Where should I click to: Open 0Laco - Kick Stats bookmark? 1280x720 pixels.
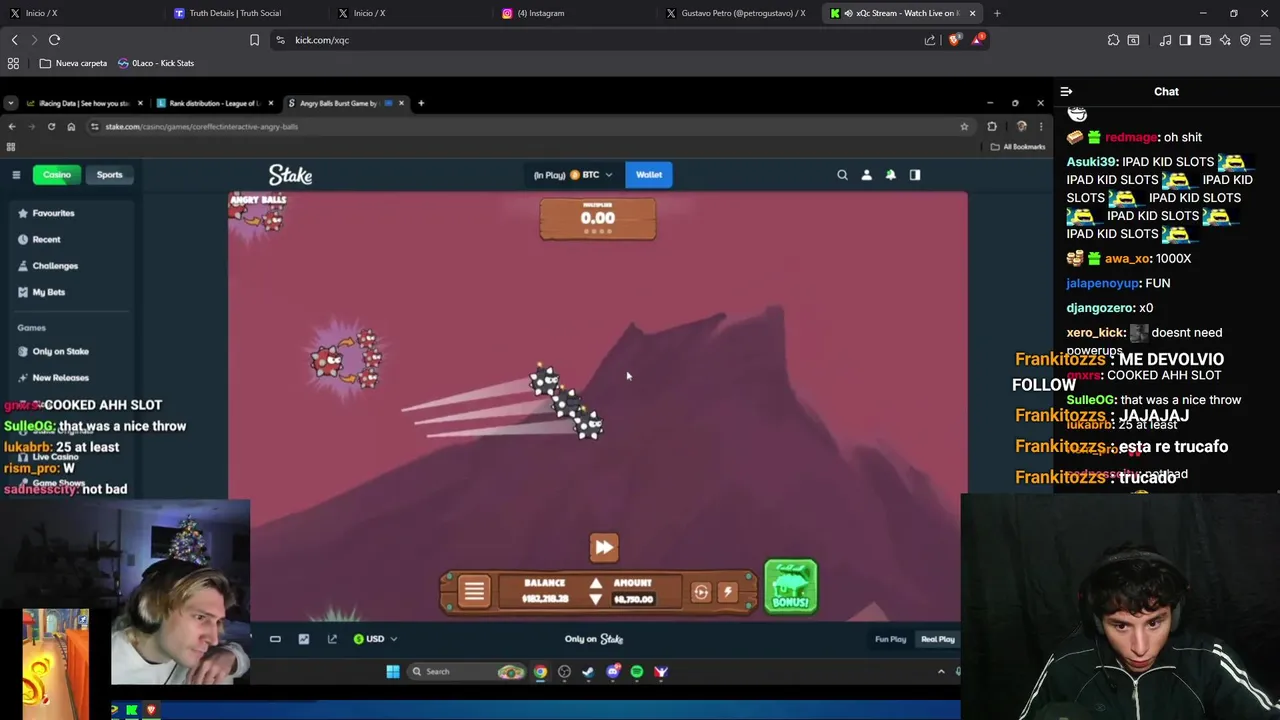point(156,63)
